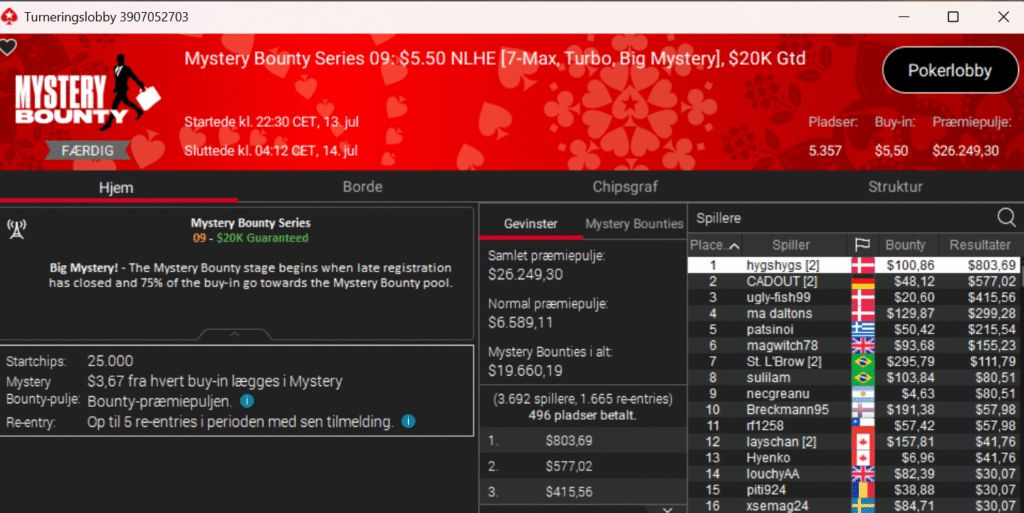Minimize the tournament lobby window
Screen dimensions: 1024x513
pos(904,16)
